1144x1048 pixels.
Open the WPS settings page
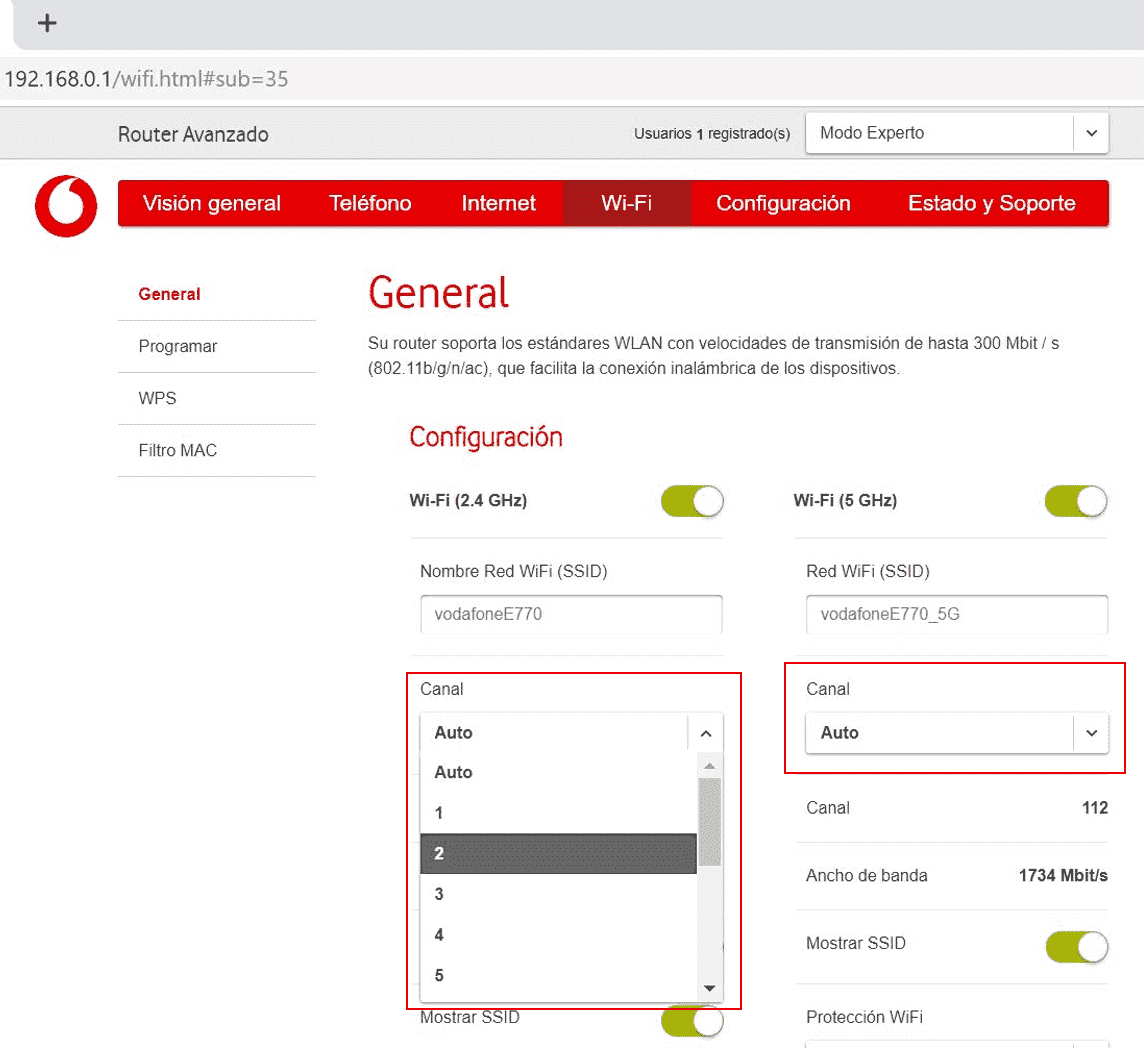click(x=157, y=399)
